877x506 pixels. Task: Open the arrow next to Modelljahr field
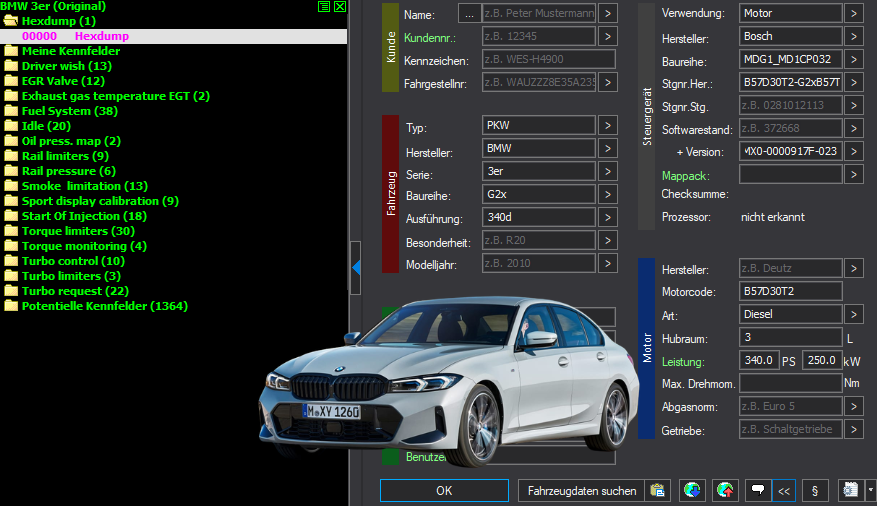(608, 263)
